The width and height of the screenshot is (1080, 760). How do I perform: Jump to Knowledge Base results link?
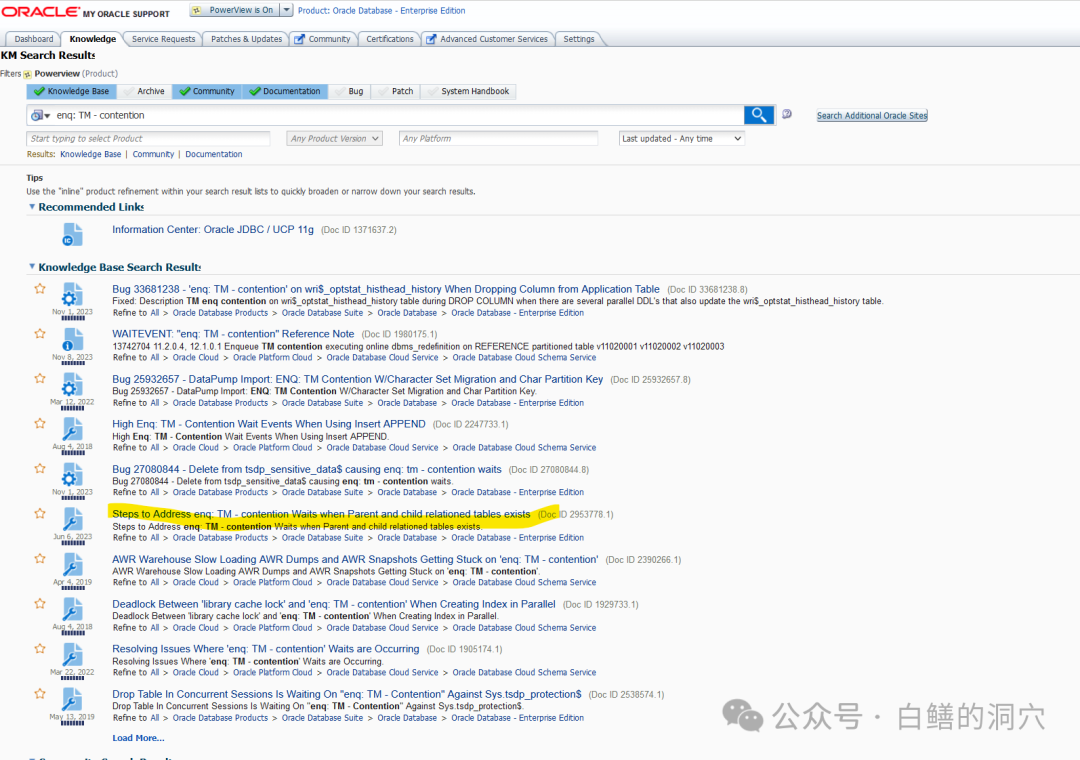pyautogui.click(x=90, y=154)
